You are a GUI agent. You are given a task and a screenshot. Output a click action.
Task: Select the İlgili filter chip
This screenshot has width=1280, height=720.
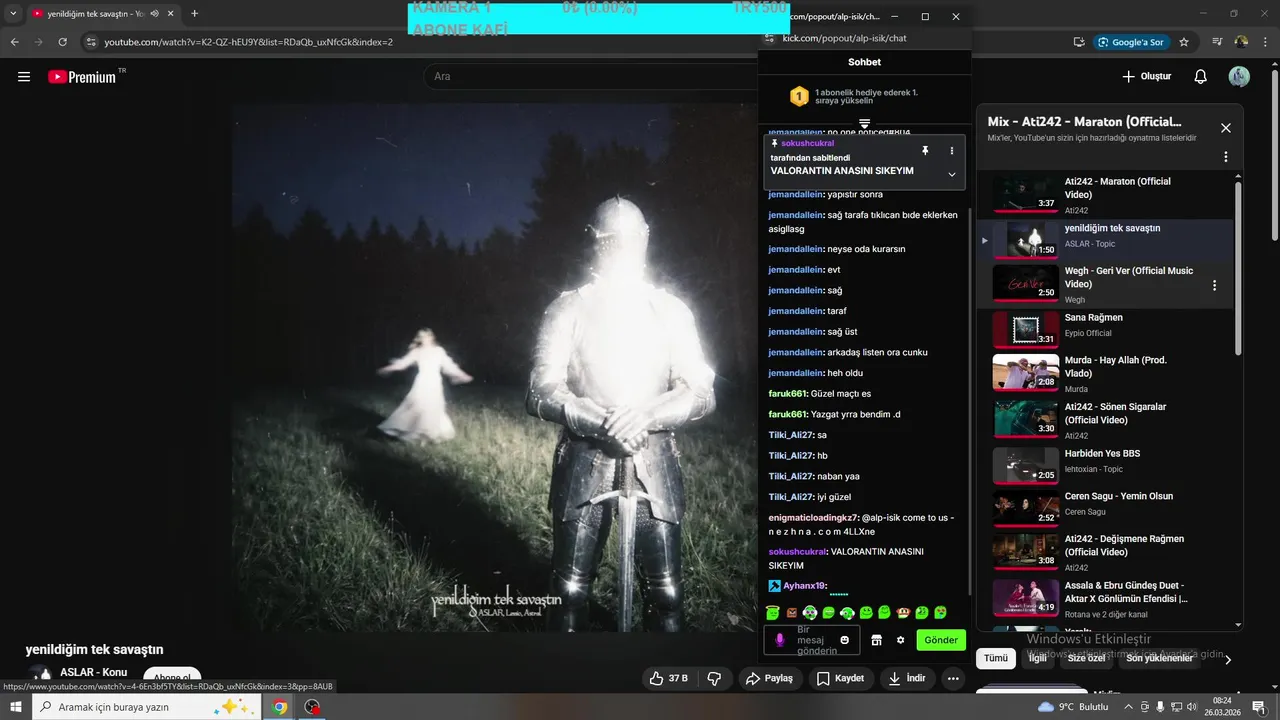(1038, 658)
